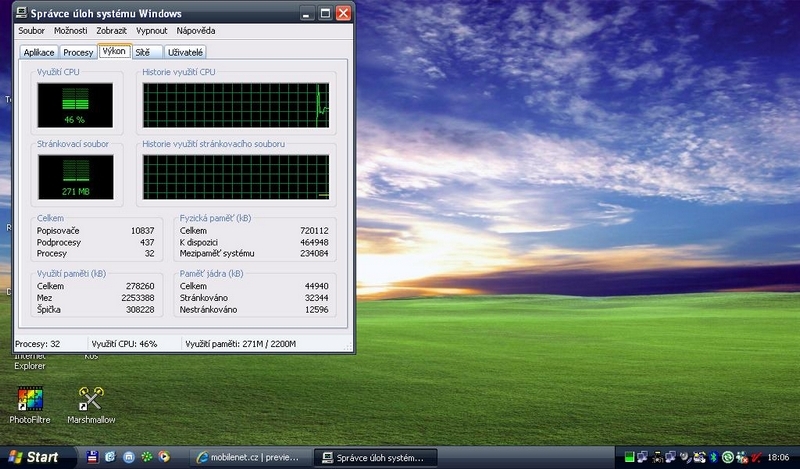Screen dimensions: 800x469
Task: Click the Bluetooth icon in system tray
Action: coord(713,458)
